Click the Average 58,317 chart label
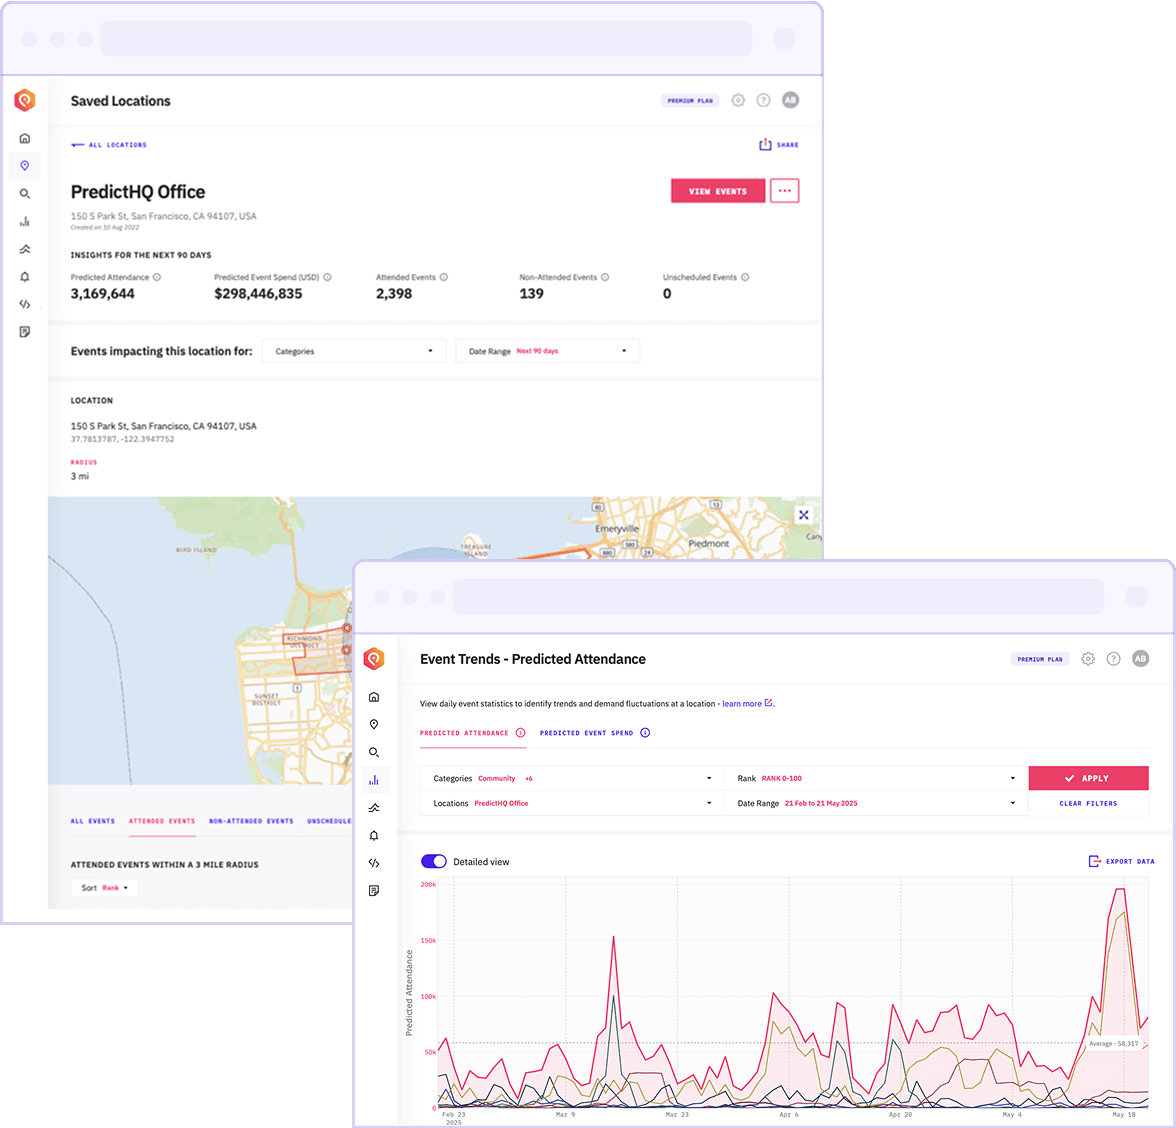Image resolution: width=1176 pixels, height=1128 pixels. pyautogui.click(x=1113, y=1043)
